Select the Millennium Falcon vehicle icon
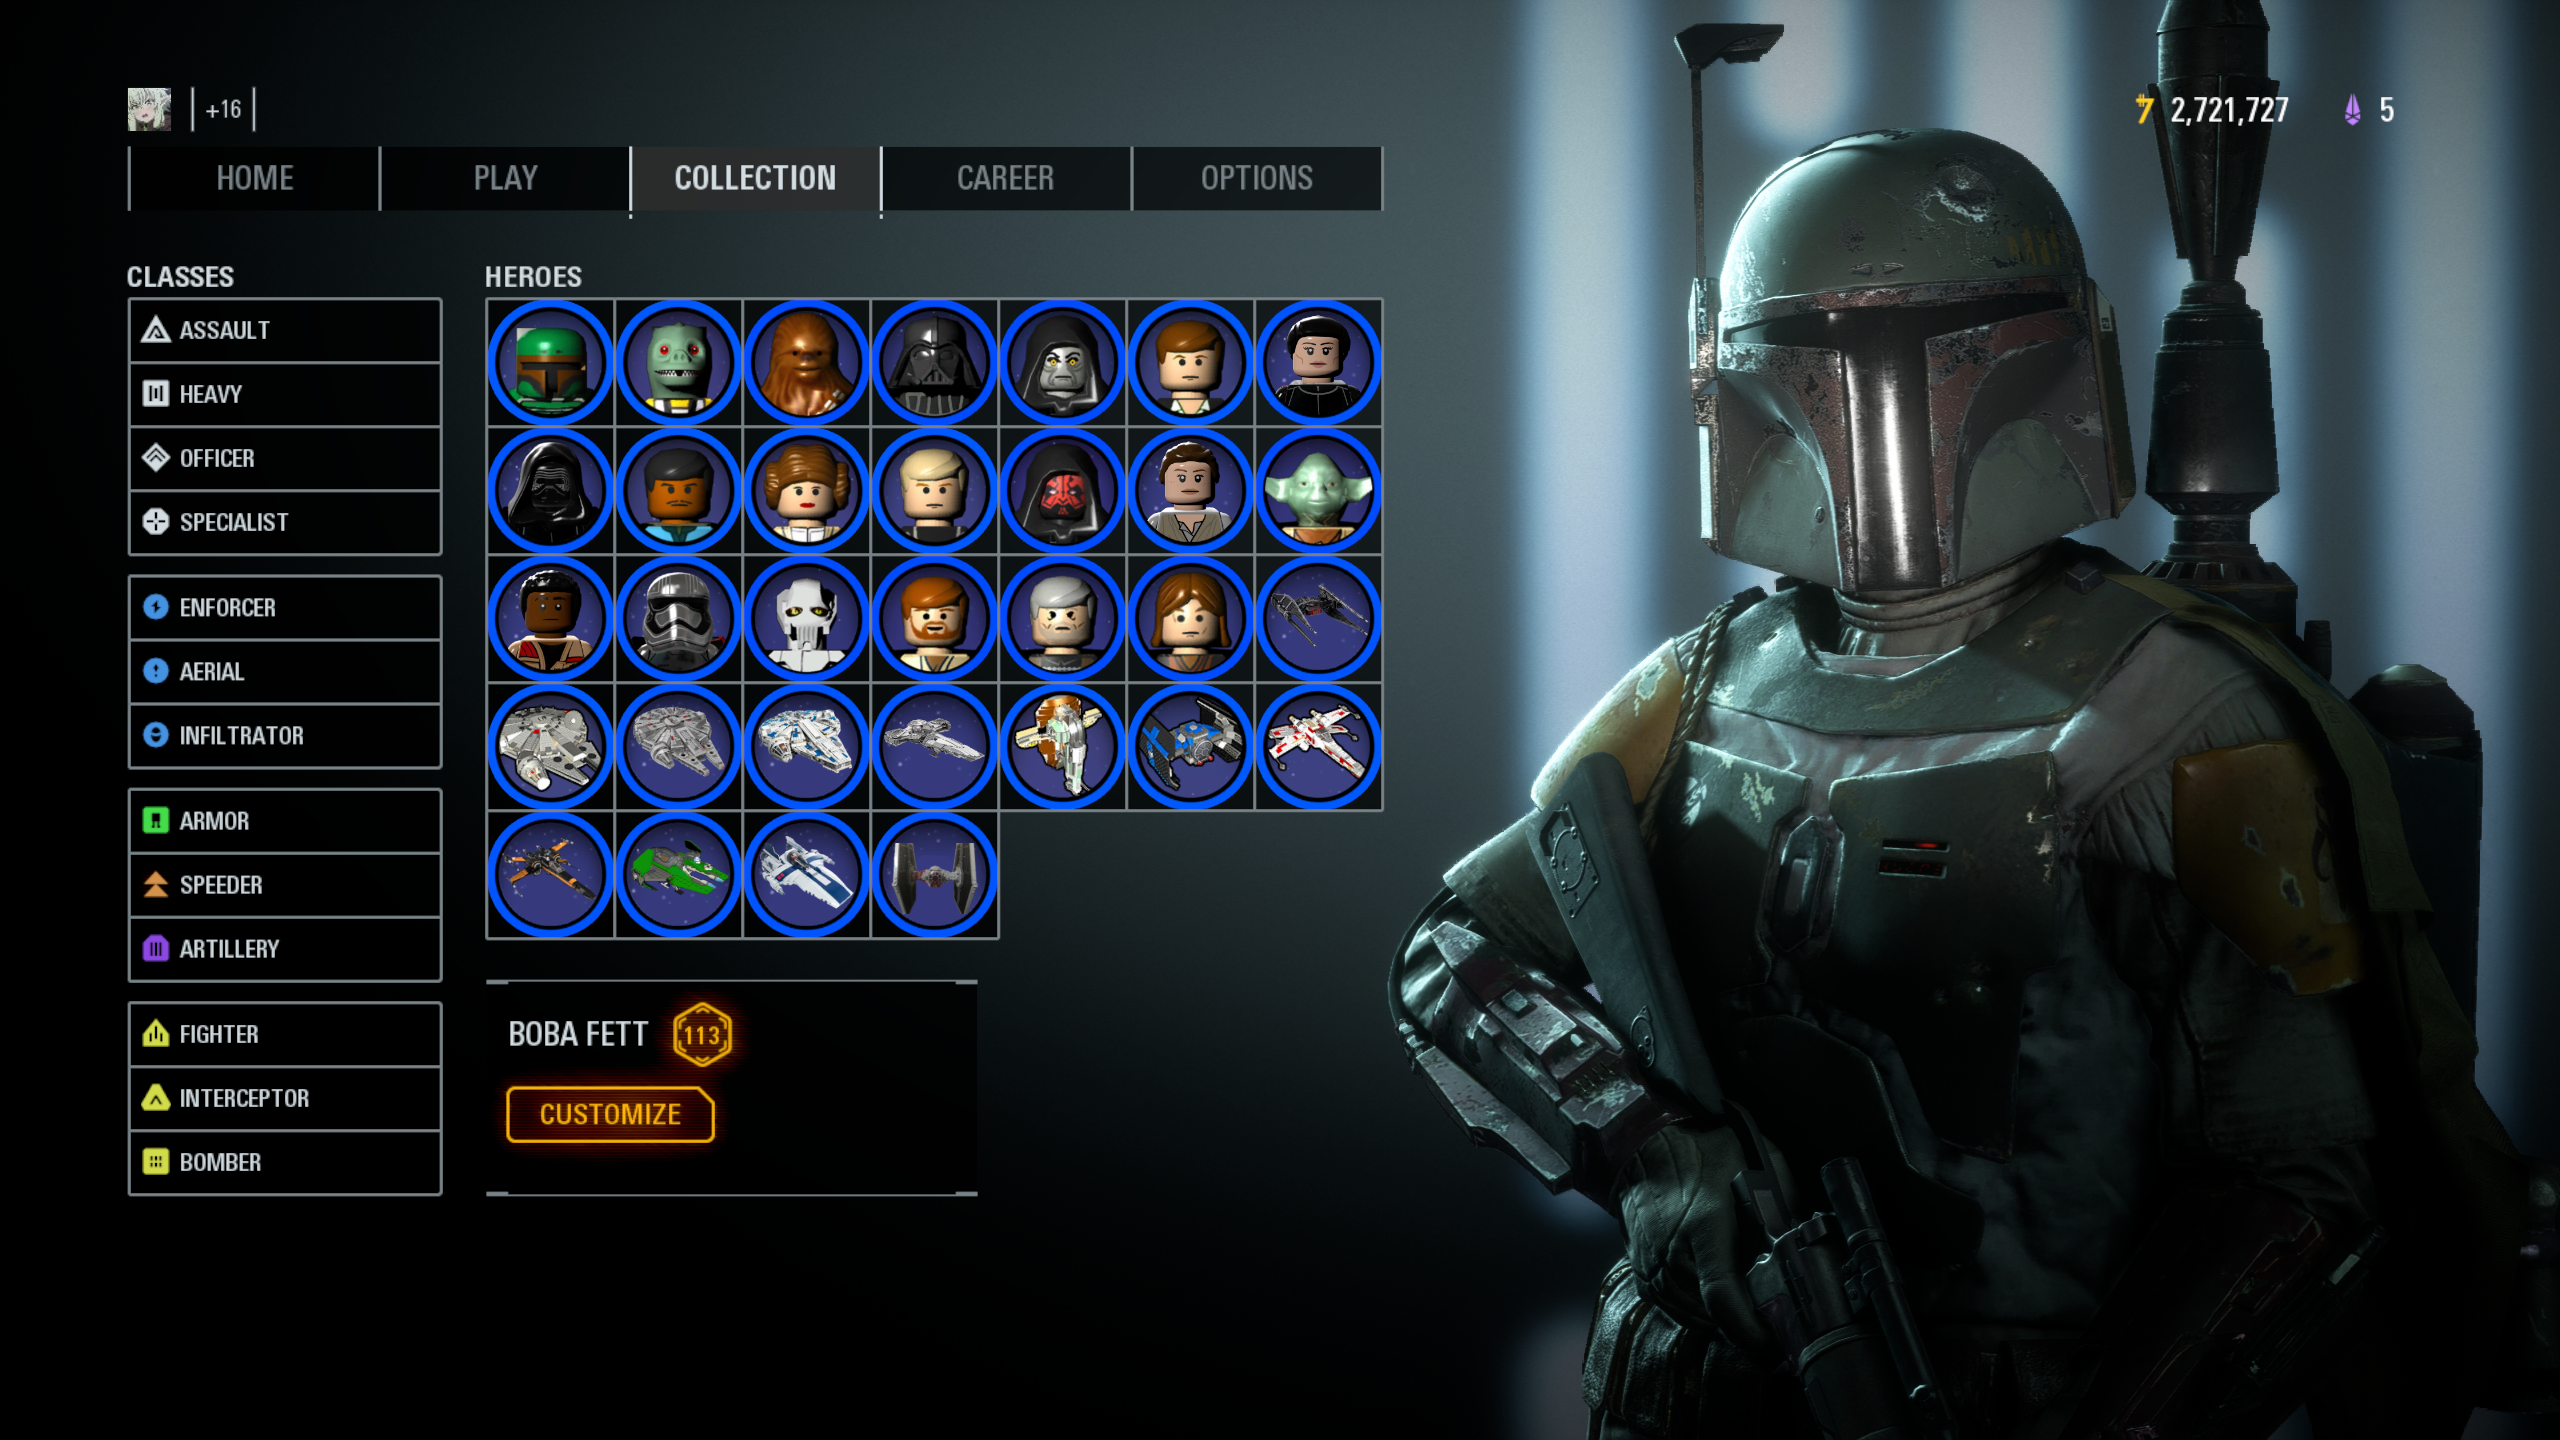2560x1440 pixels. point(550,745)
